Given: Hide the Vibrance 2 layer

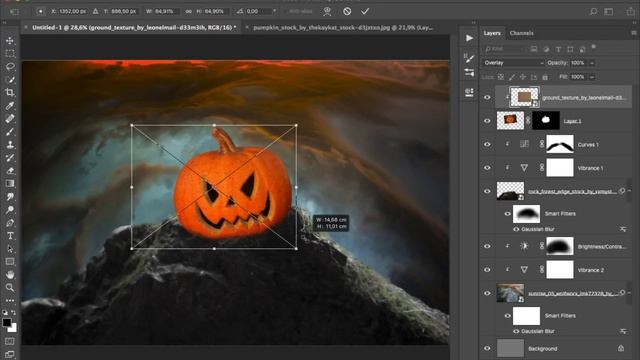Looking at the screenshot, I should point(487,270).
